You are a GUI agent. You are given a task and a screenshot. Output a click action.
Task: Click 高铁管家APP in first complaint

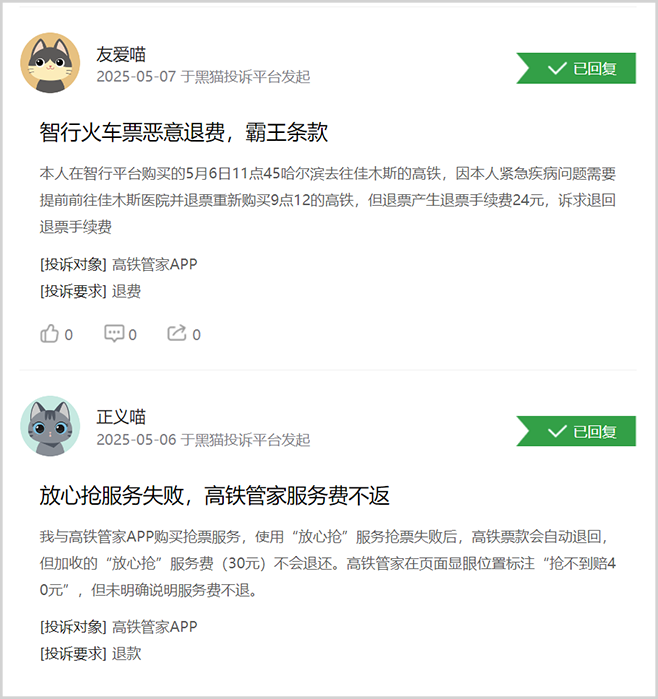[x=155, y=264]
